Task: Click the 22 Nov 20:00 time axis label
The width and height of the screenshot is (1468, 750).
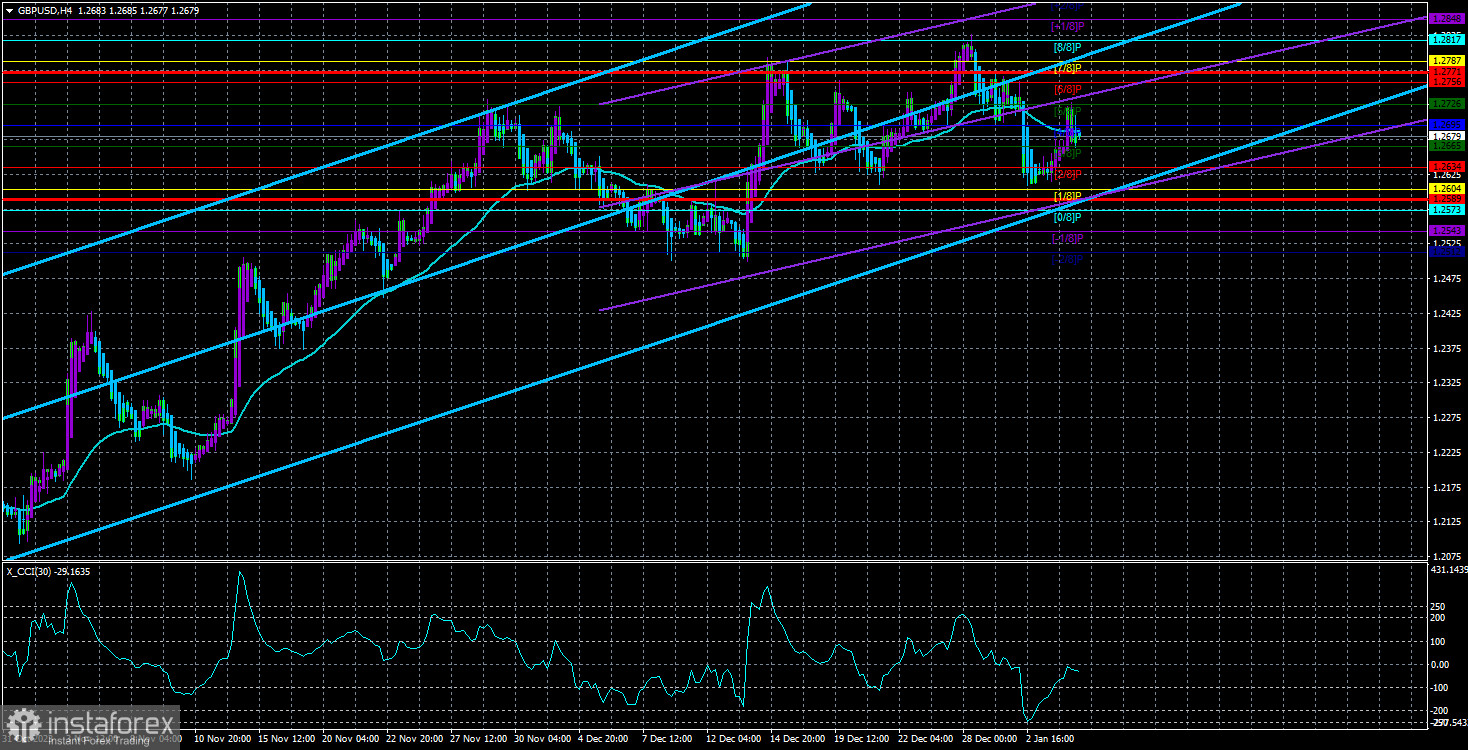Action: point(415,739)
